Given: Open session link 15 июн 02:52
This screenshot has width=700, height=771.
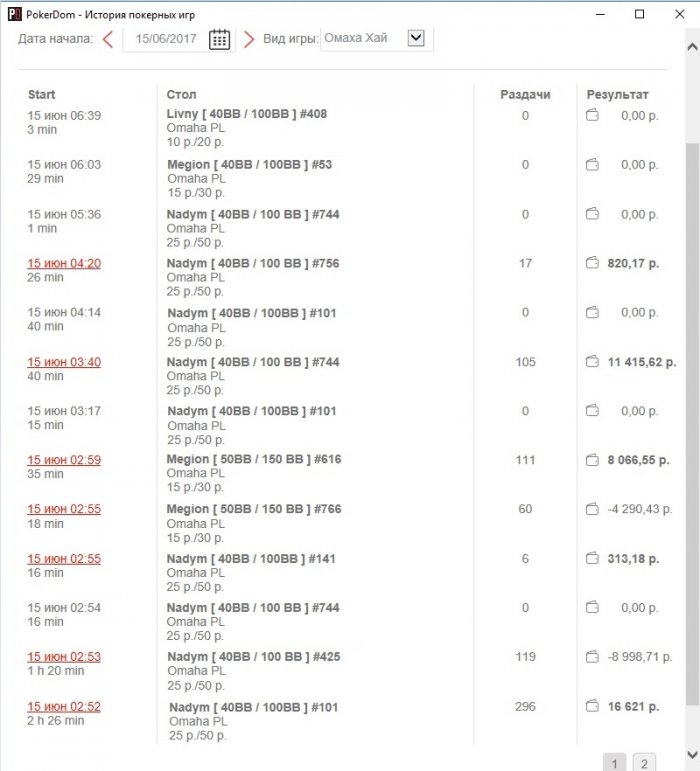Looking at the screenshot, I should point(64,707).
